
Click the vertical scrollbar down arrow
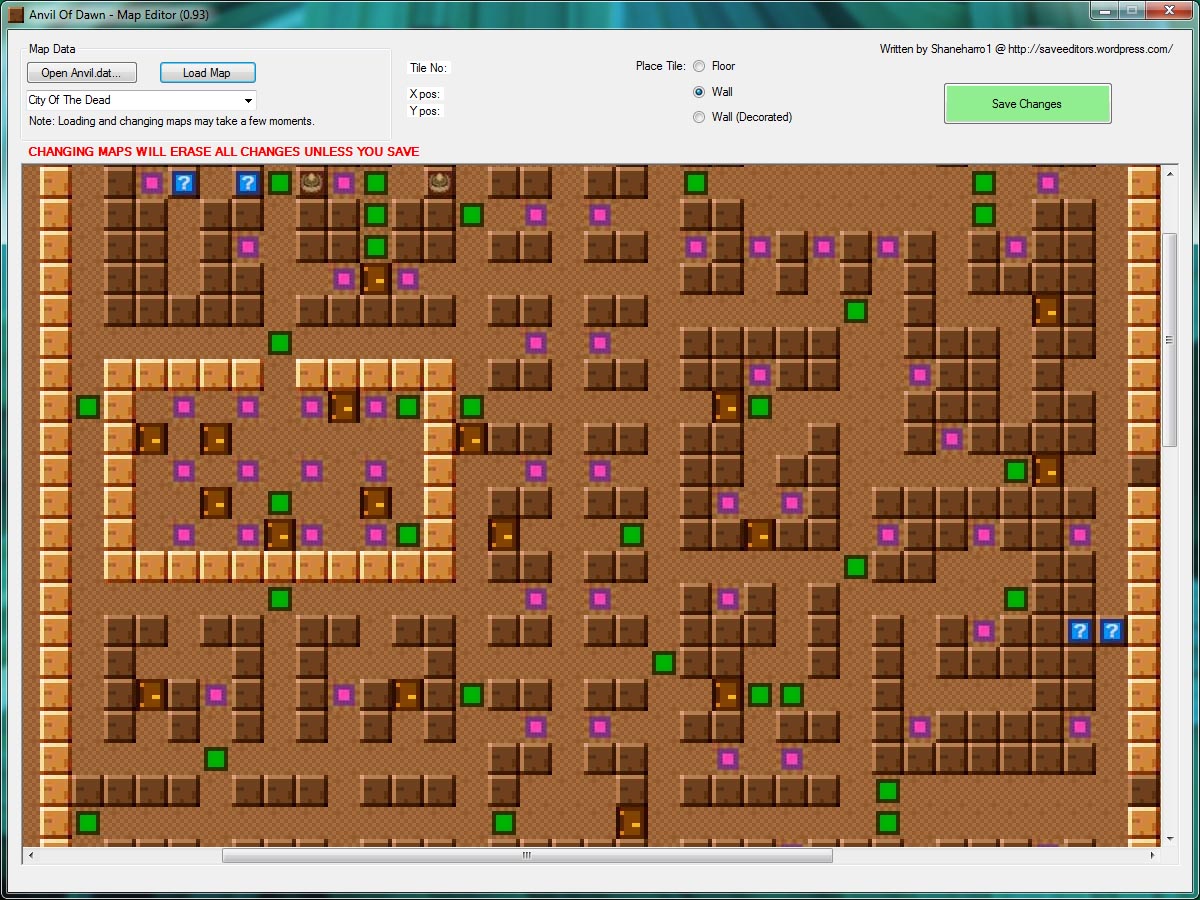pos(1169,839)
